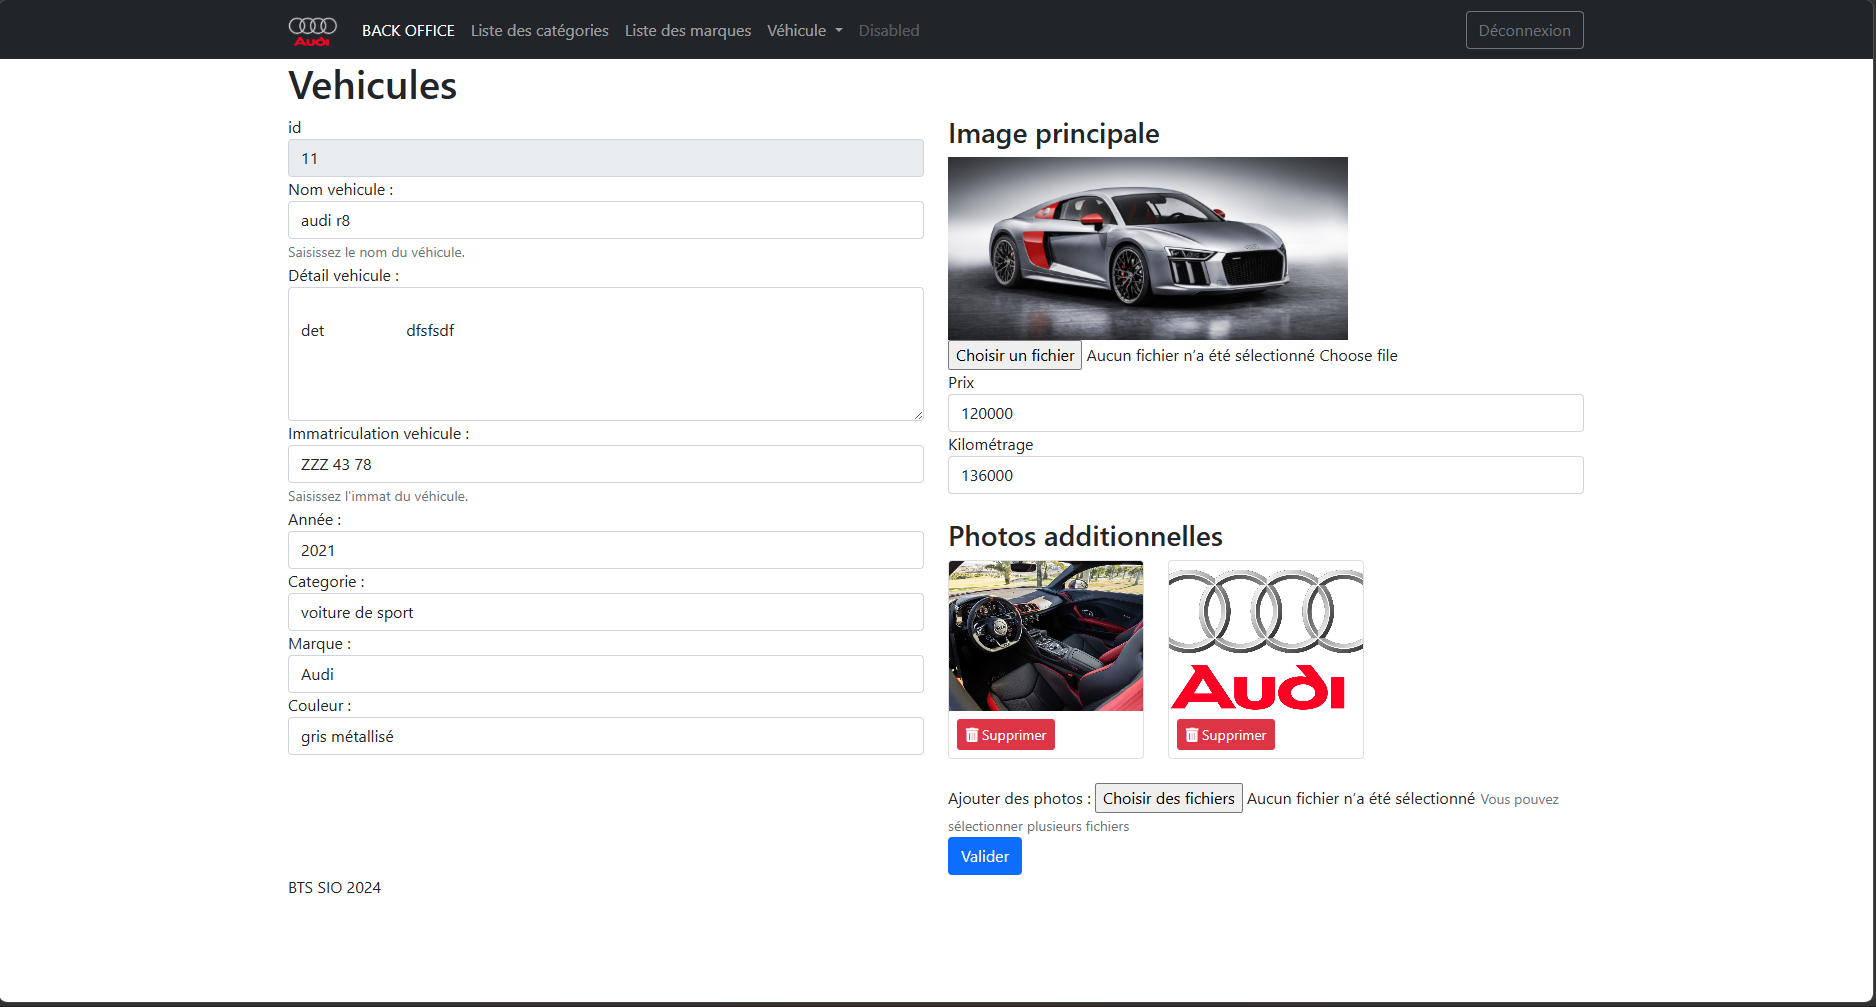
Task: Open Liste des marques page
Action: pos(688,31)
